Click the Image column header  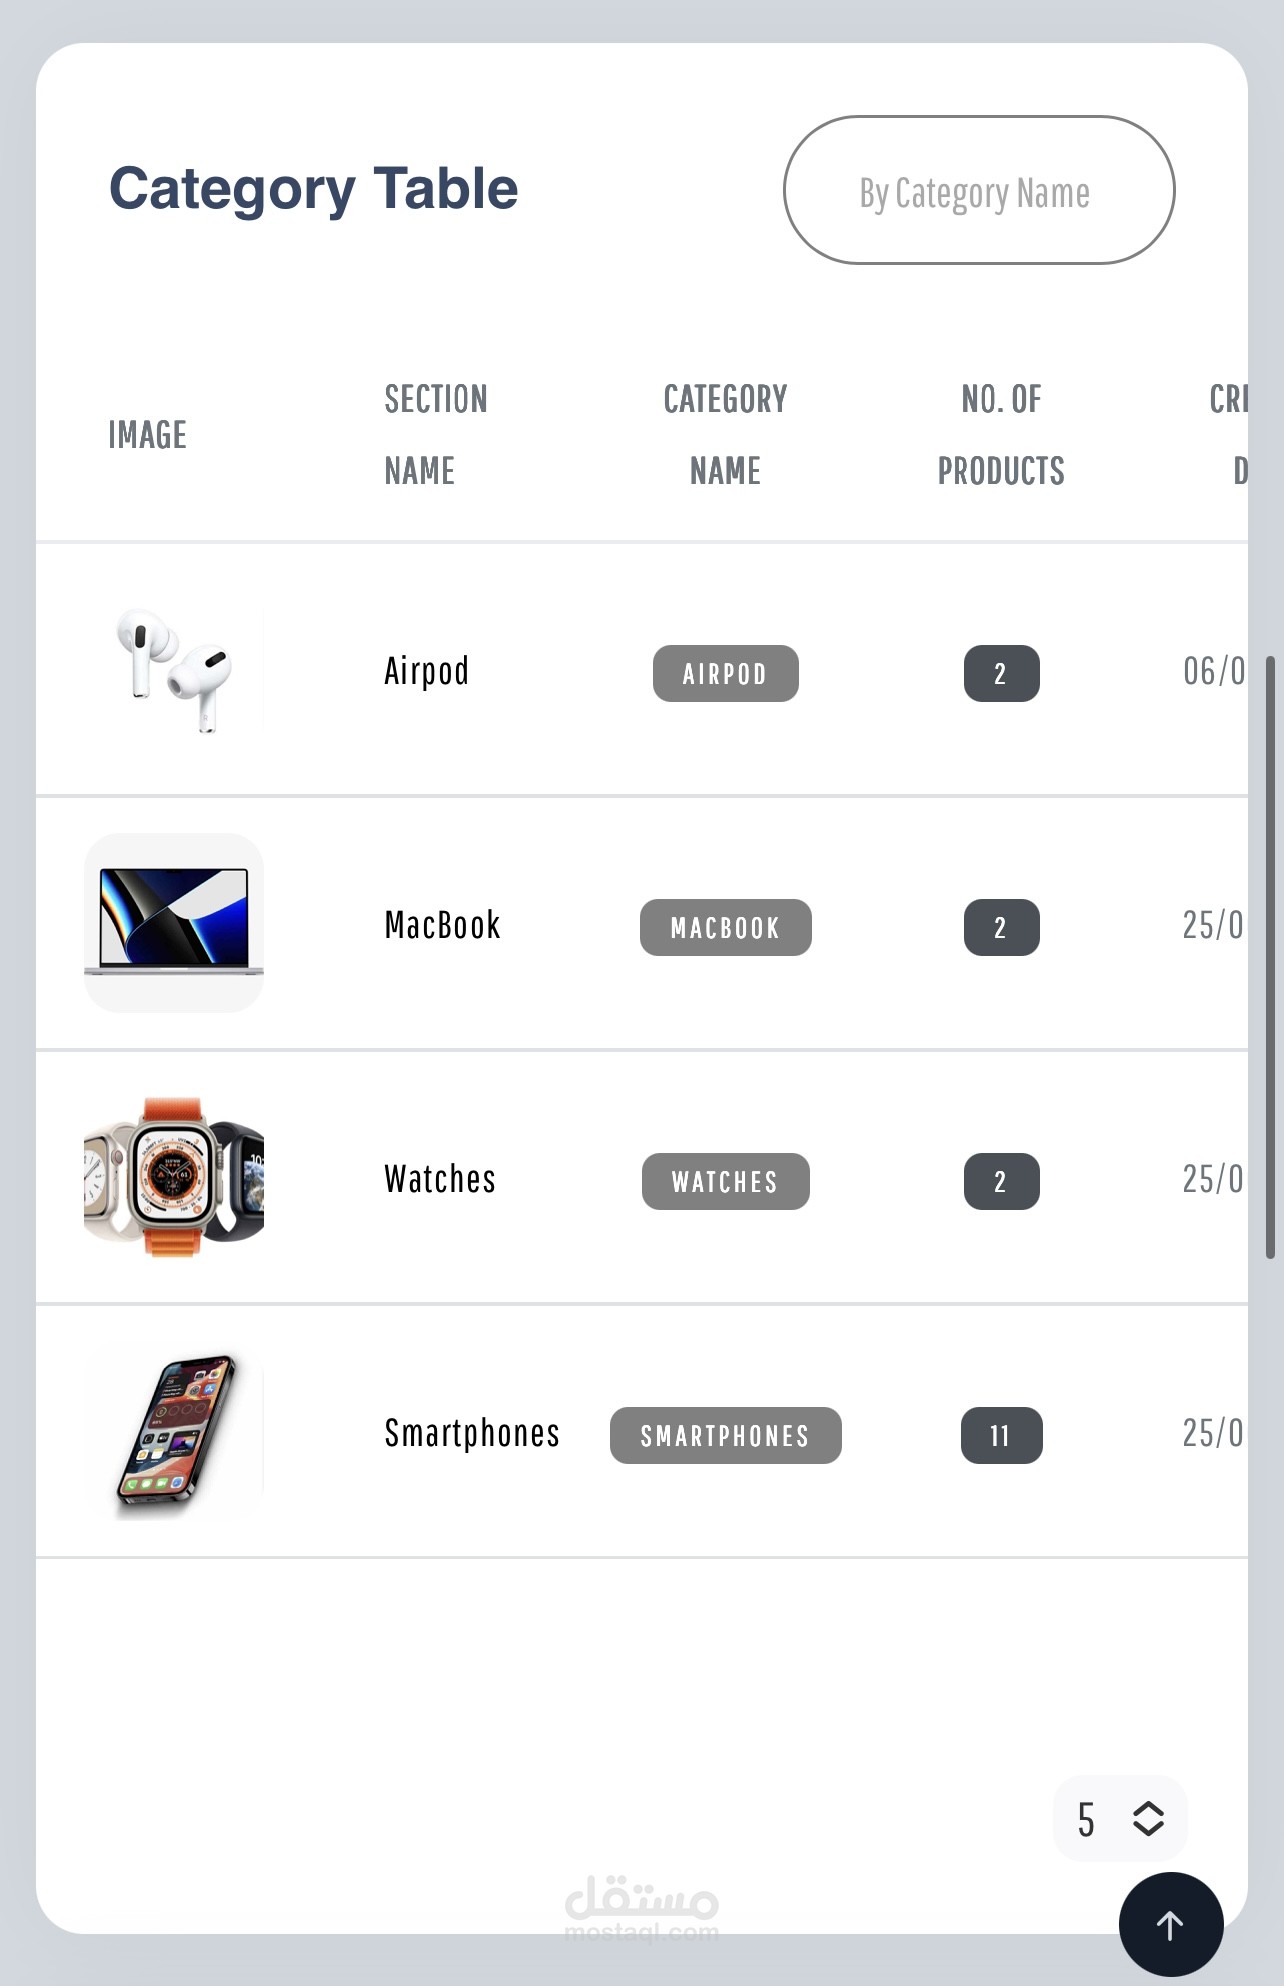[x=148, y=435]
